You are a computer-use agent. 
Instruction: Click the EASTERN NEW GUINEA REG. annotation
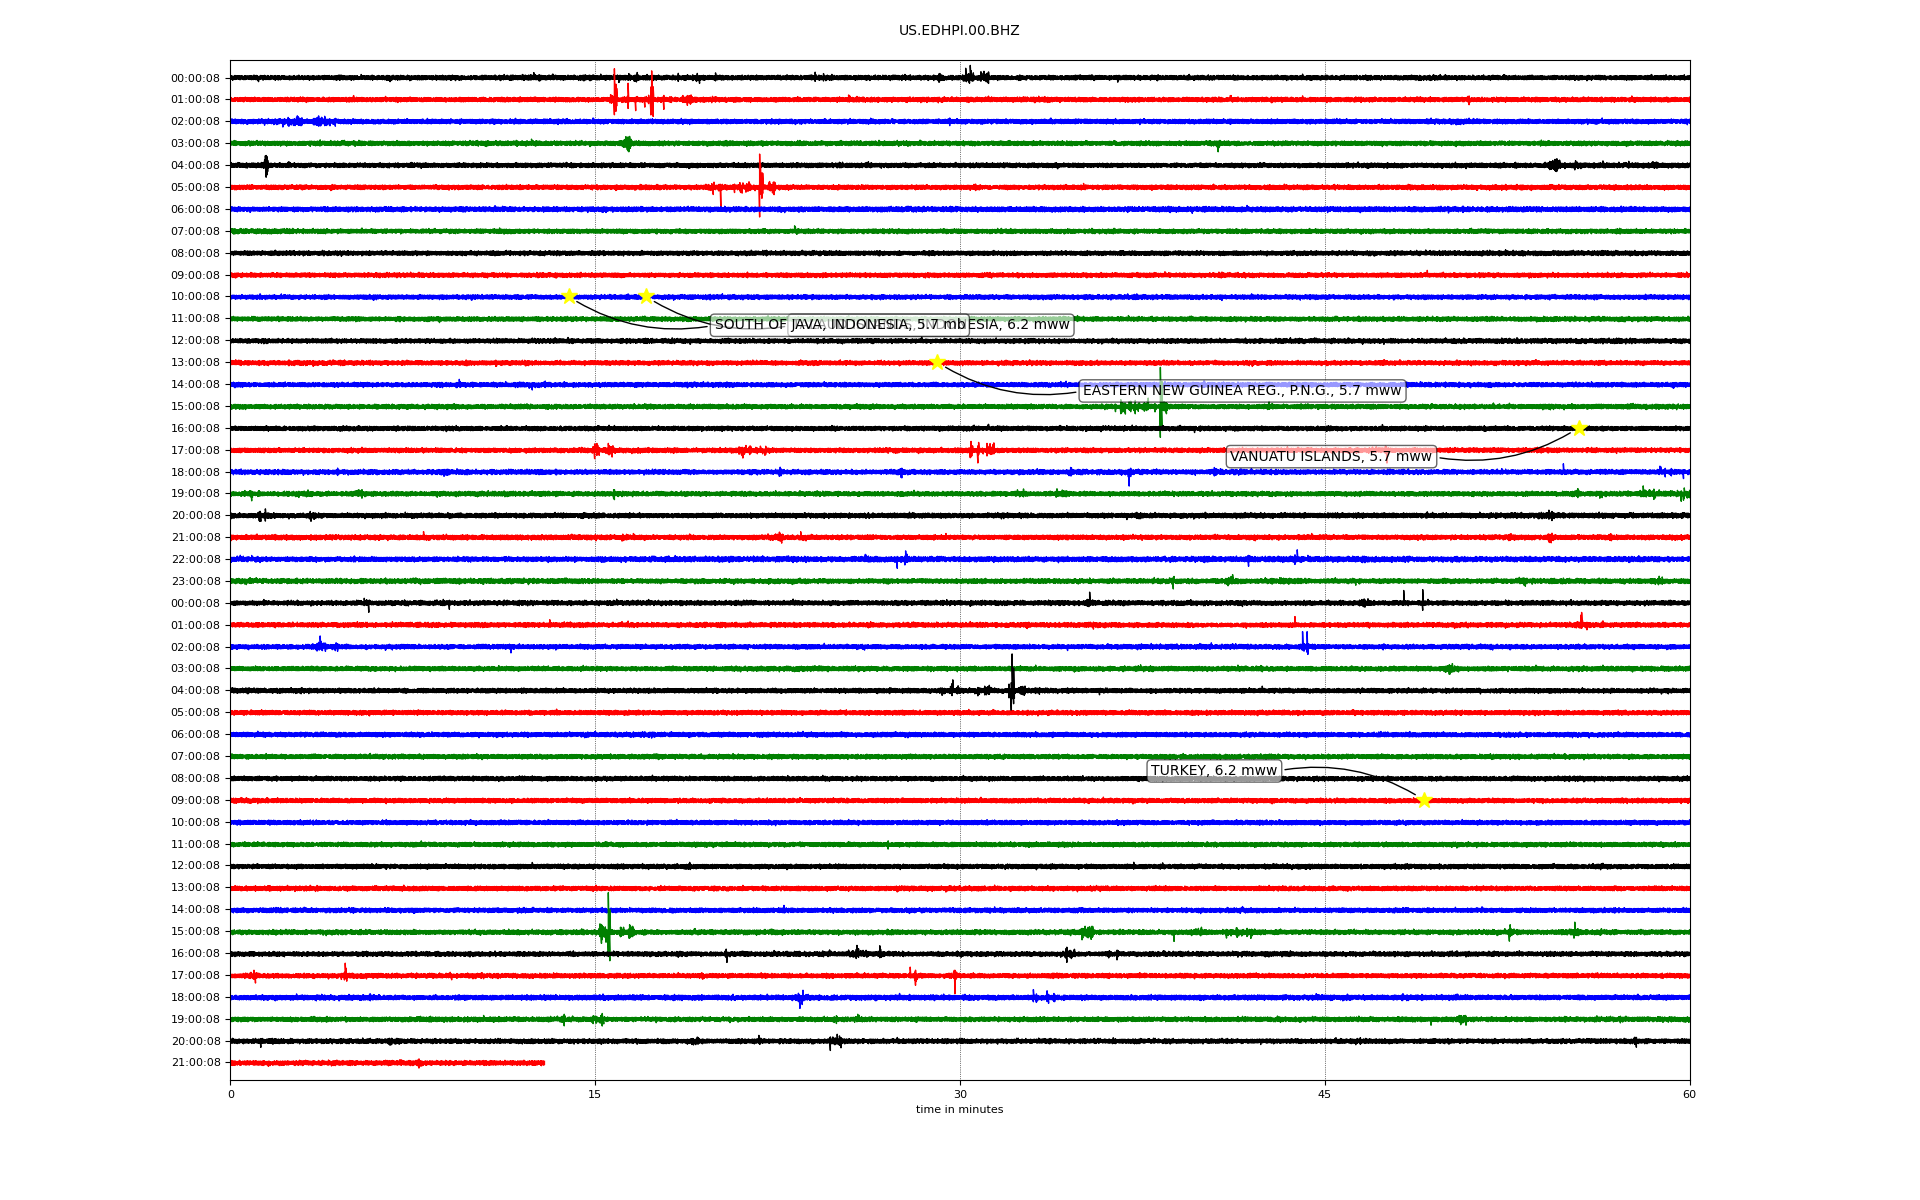[x=1241, y=391]
